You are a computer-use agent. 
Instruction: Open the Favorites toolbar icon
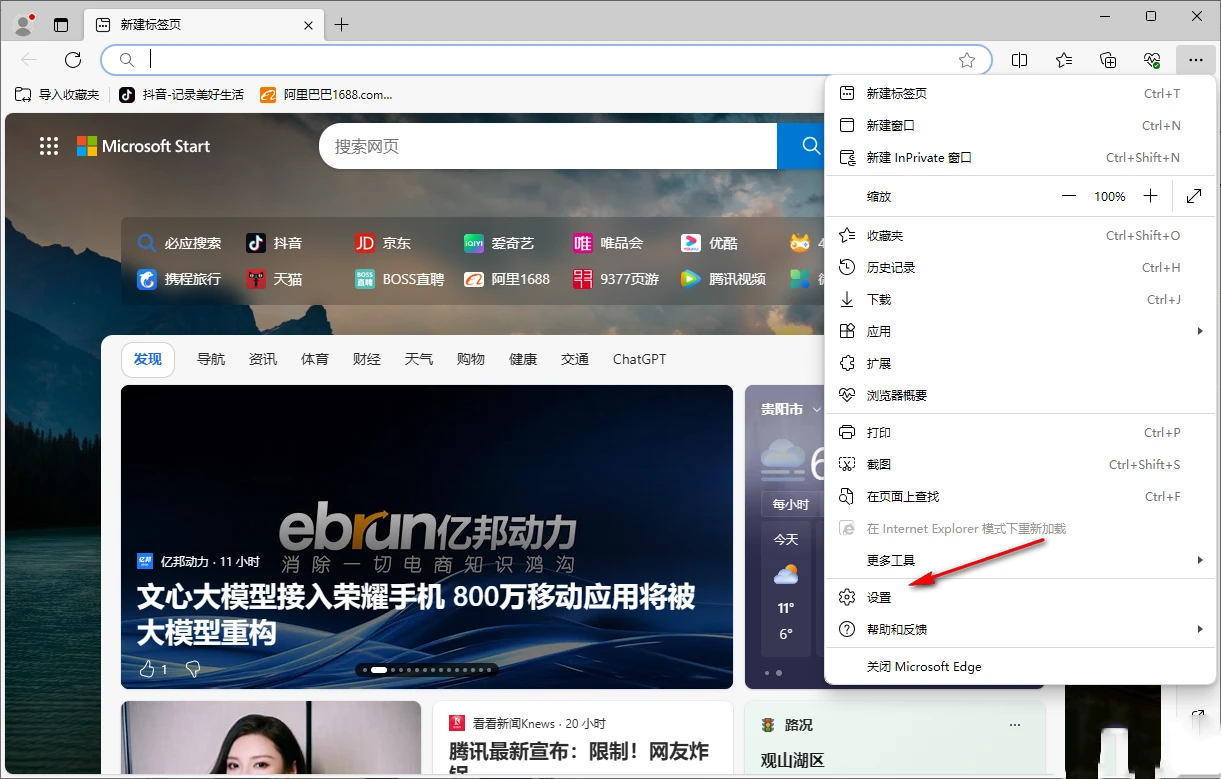(1064, 60)
